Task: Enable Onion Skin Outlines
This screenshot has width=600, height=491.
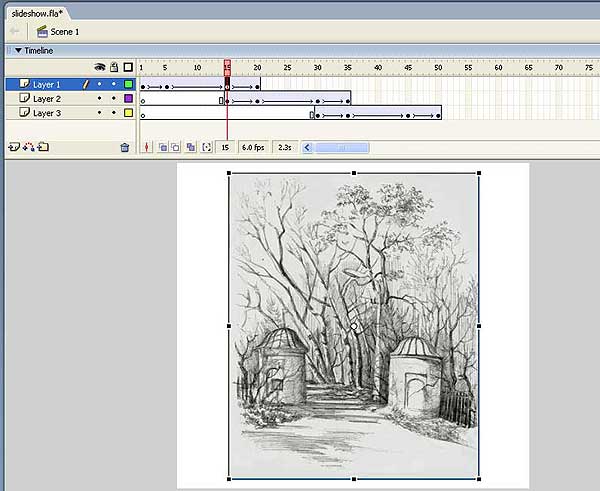Action: 175,147
